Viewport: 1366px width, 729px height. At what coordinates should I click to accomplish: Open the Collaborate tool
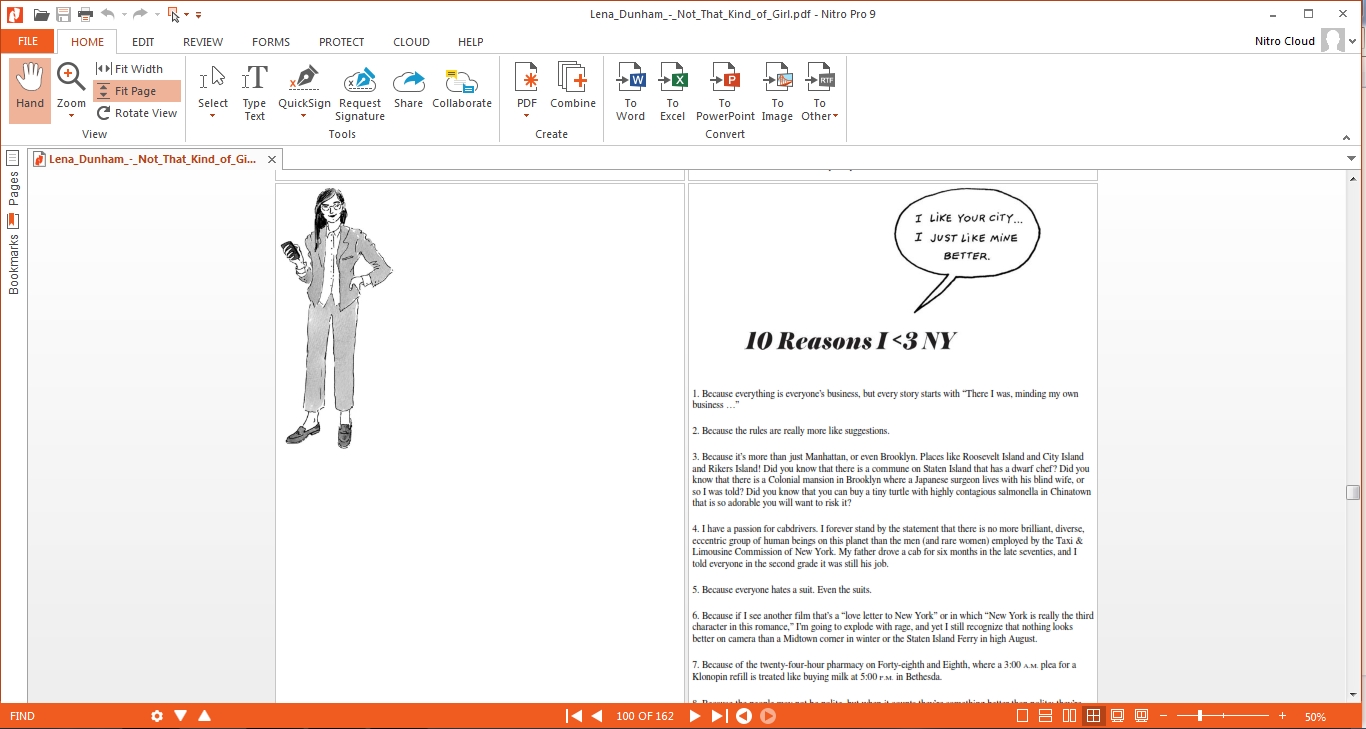click(x=462, y=87)
